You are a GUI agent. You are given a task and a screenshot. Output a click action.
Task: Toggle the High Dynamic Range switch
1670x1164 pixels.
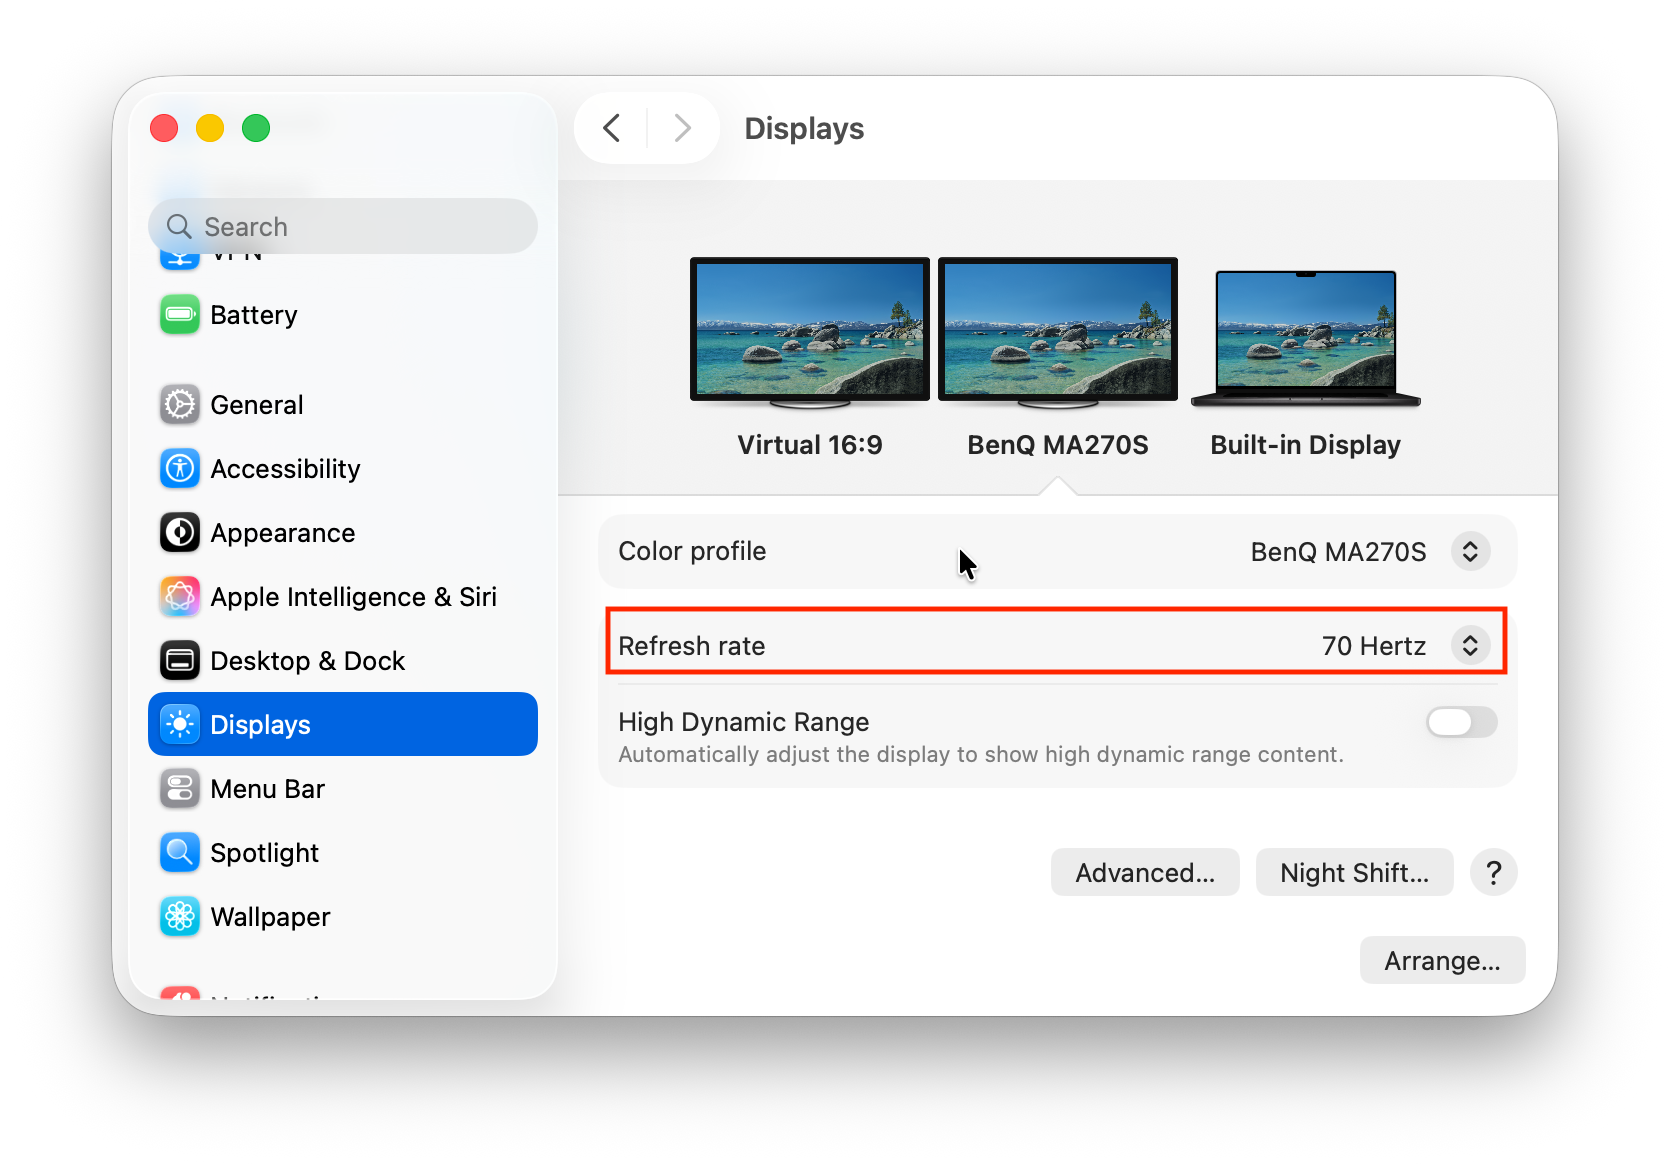point(1462,722)
